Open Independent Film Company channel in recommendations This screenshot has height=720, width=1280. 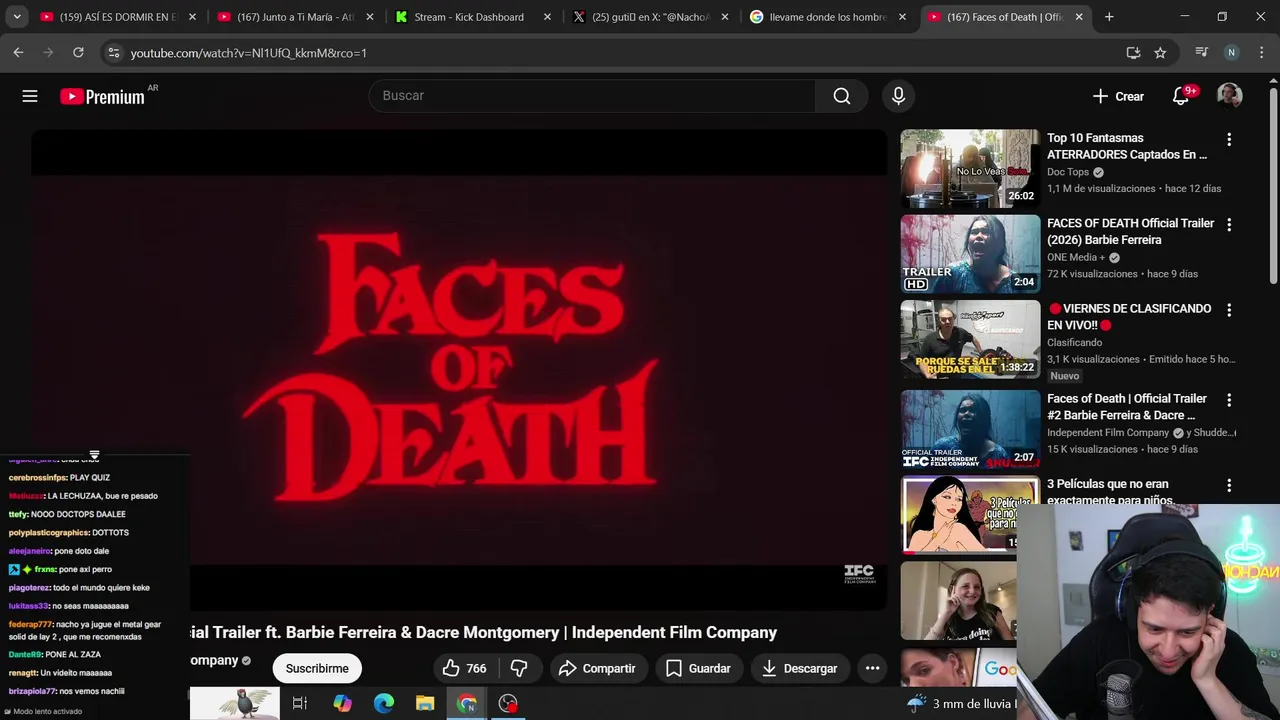pos(1107,433)
